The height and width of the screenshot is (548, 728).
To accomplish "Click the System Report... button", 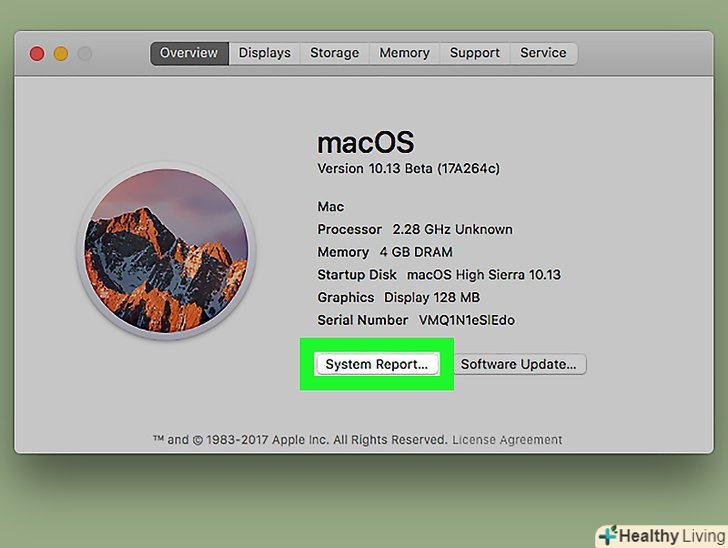I will click(x=377, y=364).
